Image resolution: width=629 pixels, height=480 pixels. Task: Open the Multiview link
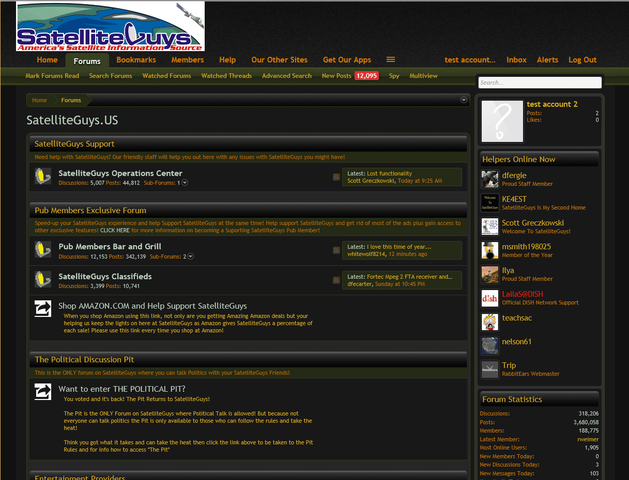click(423, 76)
